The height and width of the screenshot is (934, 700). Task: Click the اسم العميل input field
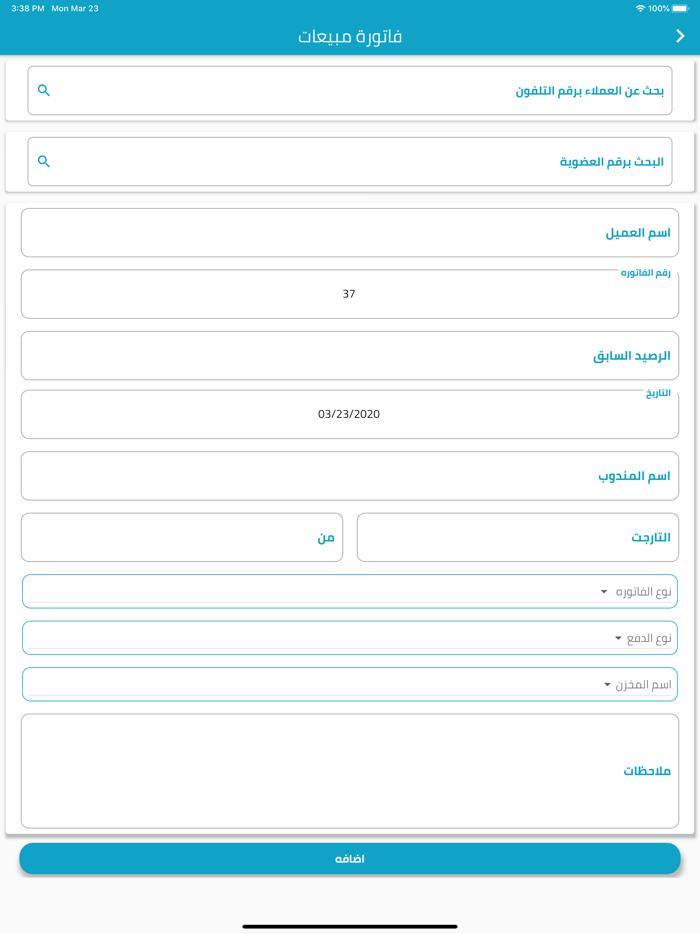tap(350, 233)
